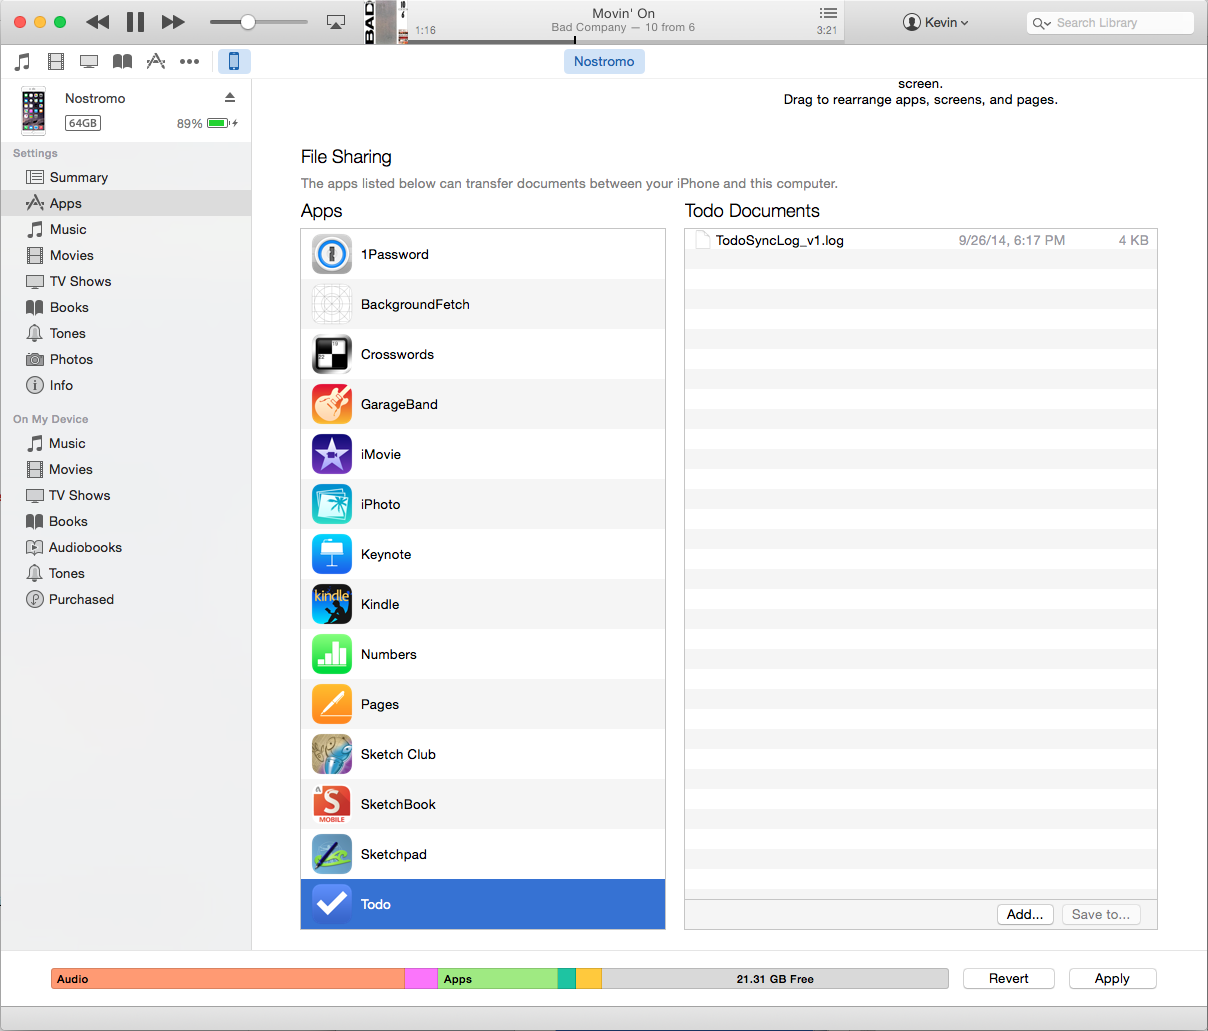This screenshot has width=1208, height=1031.
Task: Select BackgroundFetch in file sharing apps
Action: point(483,304)
